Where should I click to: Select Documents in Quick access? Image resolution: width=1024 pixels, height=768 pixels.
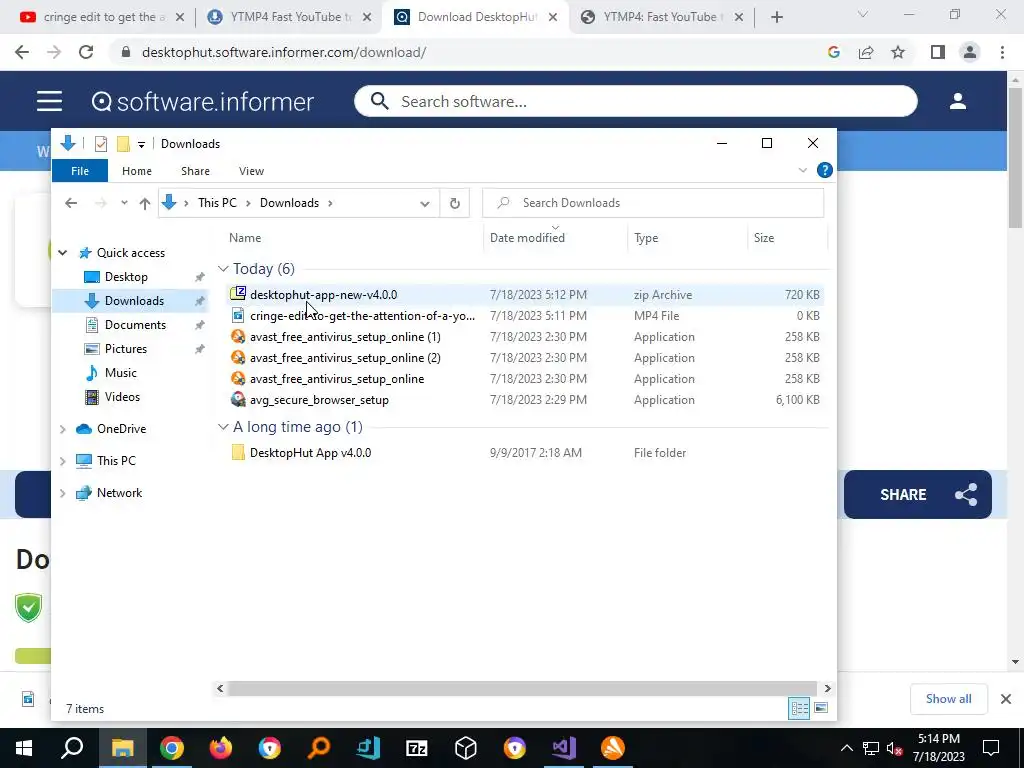tap(135, 325)
